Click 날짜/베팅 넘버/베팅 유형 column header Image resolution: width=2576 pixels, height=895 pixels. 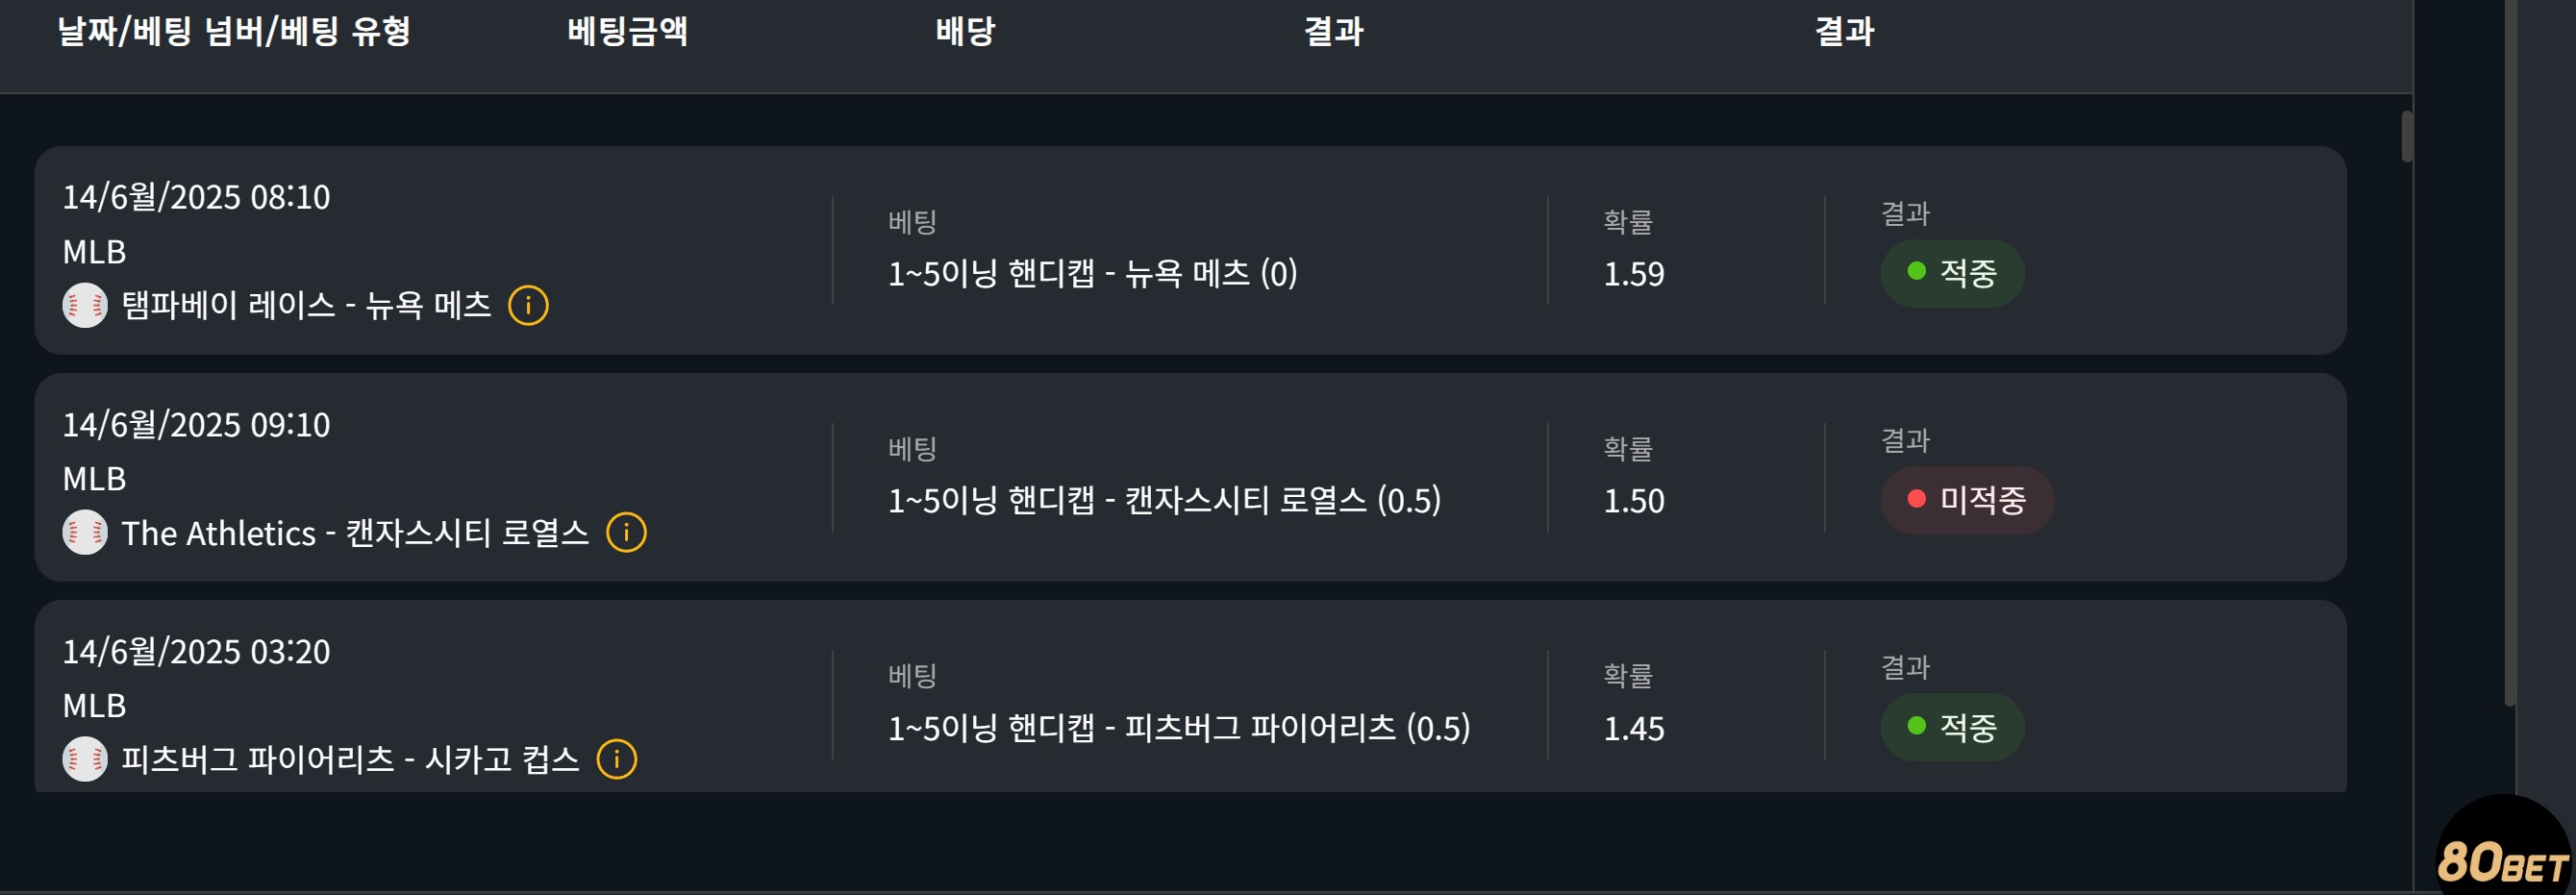pos(234,31)
